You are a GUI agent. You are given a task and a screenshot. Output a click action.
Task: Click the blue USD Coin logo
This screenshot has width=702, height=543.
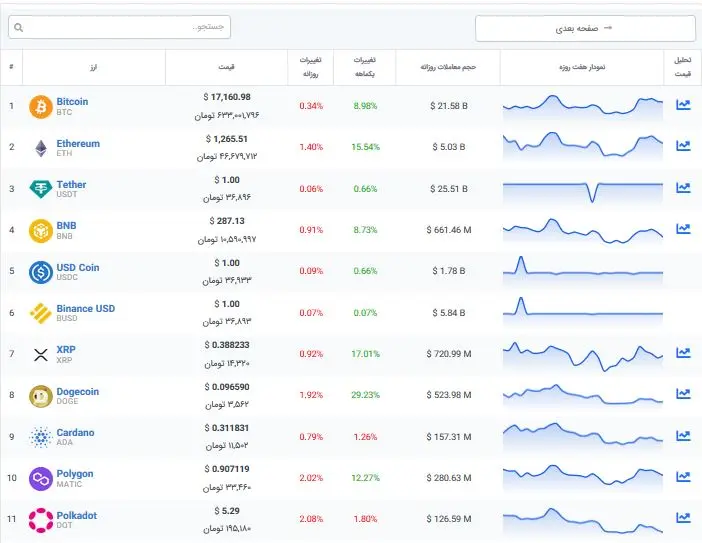pyautogui.click(x=41, y=272)
